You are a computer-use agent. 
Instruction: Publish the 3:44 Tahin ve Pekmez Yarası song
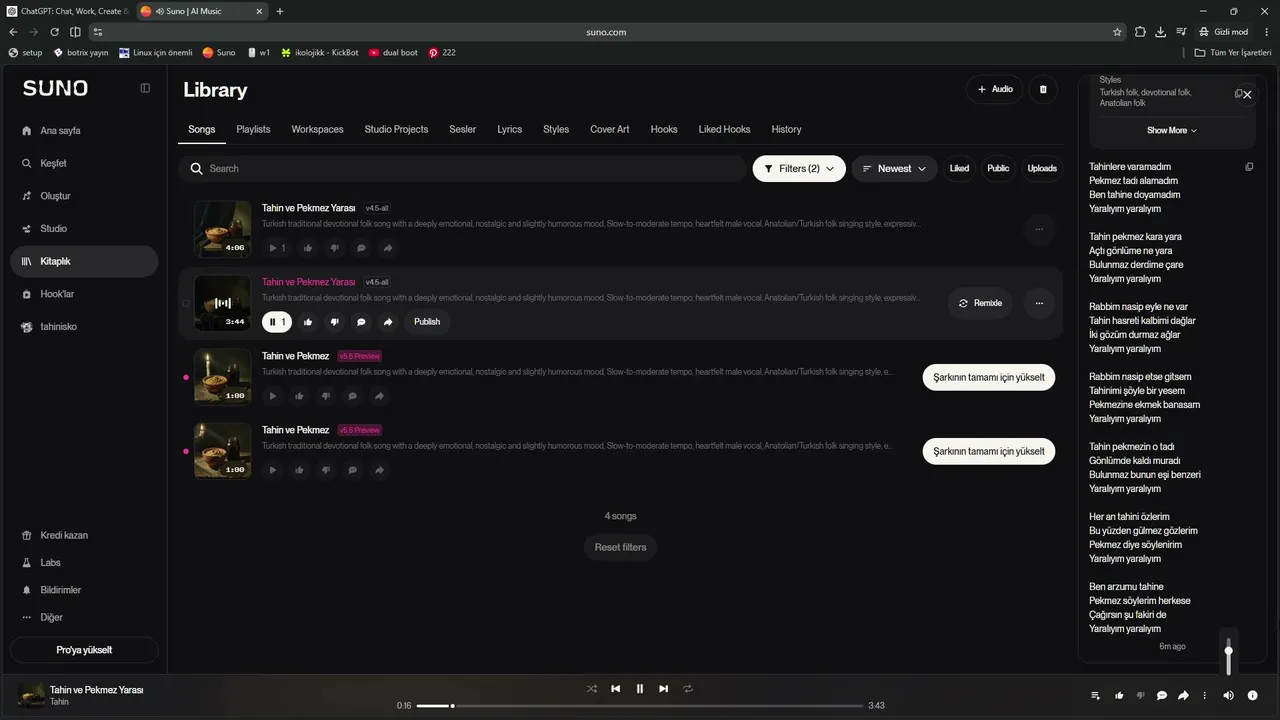[427, 322]
